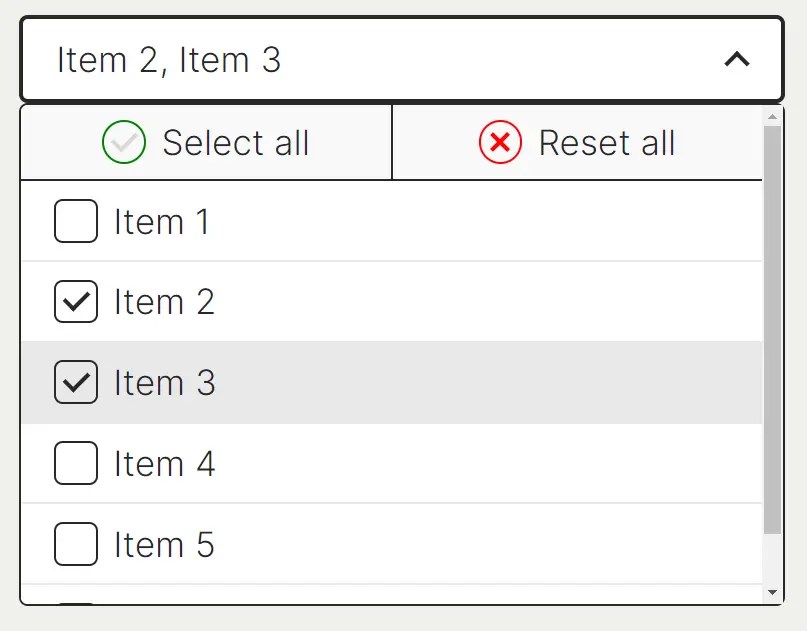
Task: Check the Item 1 checkbox
Action: [x=76, y=221]
